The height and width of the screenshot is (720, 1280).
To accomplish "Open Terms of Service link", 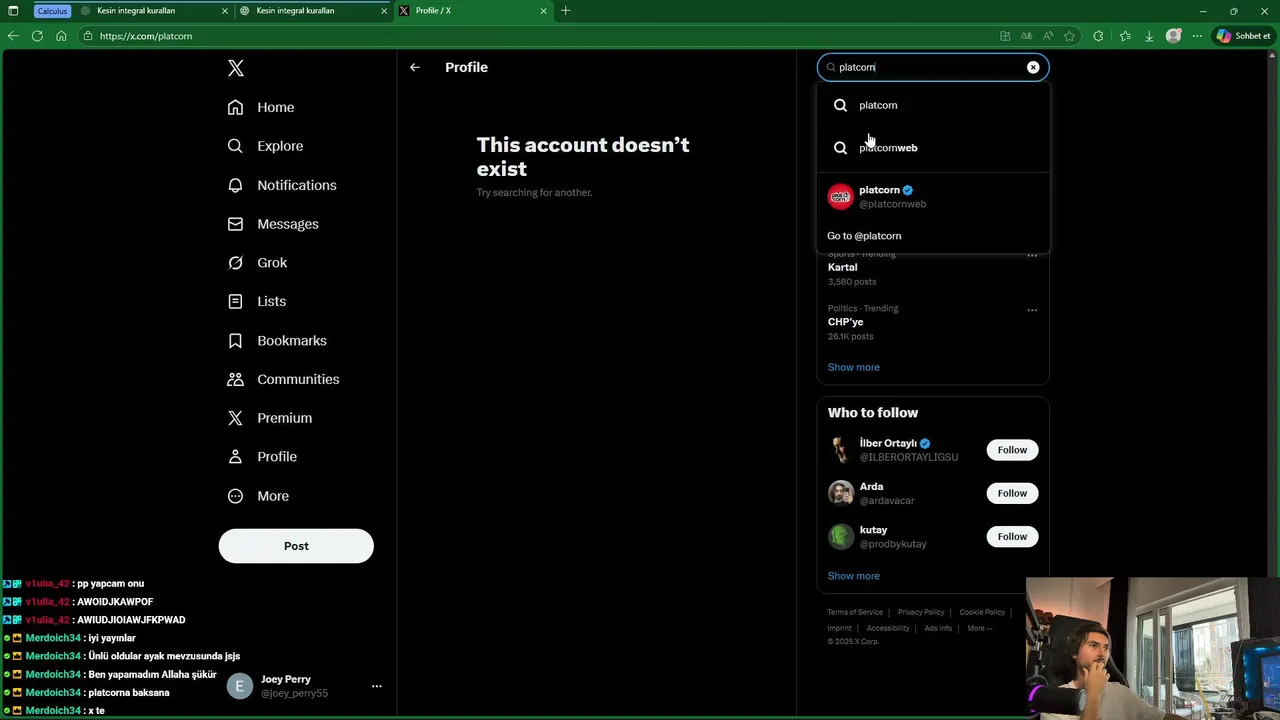I will (x=855, y=612).
